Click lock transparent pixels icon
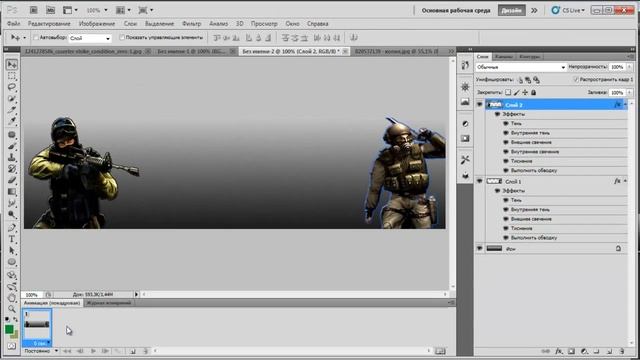This screenshot has width=640, height=360. coord(508,93)
